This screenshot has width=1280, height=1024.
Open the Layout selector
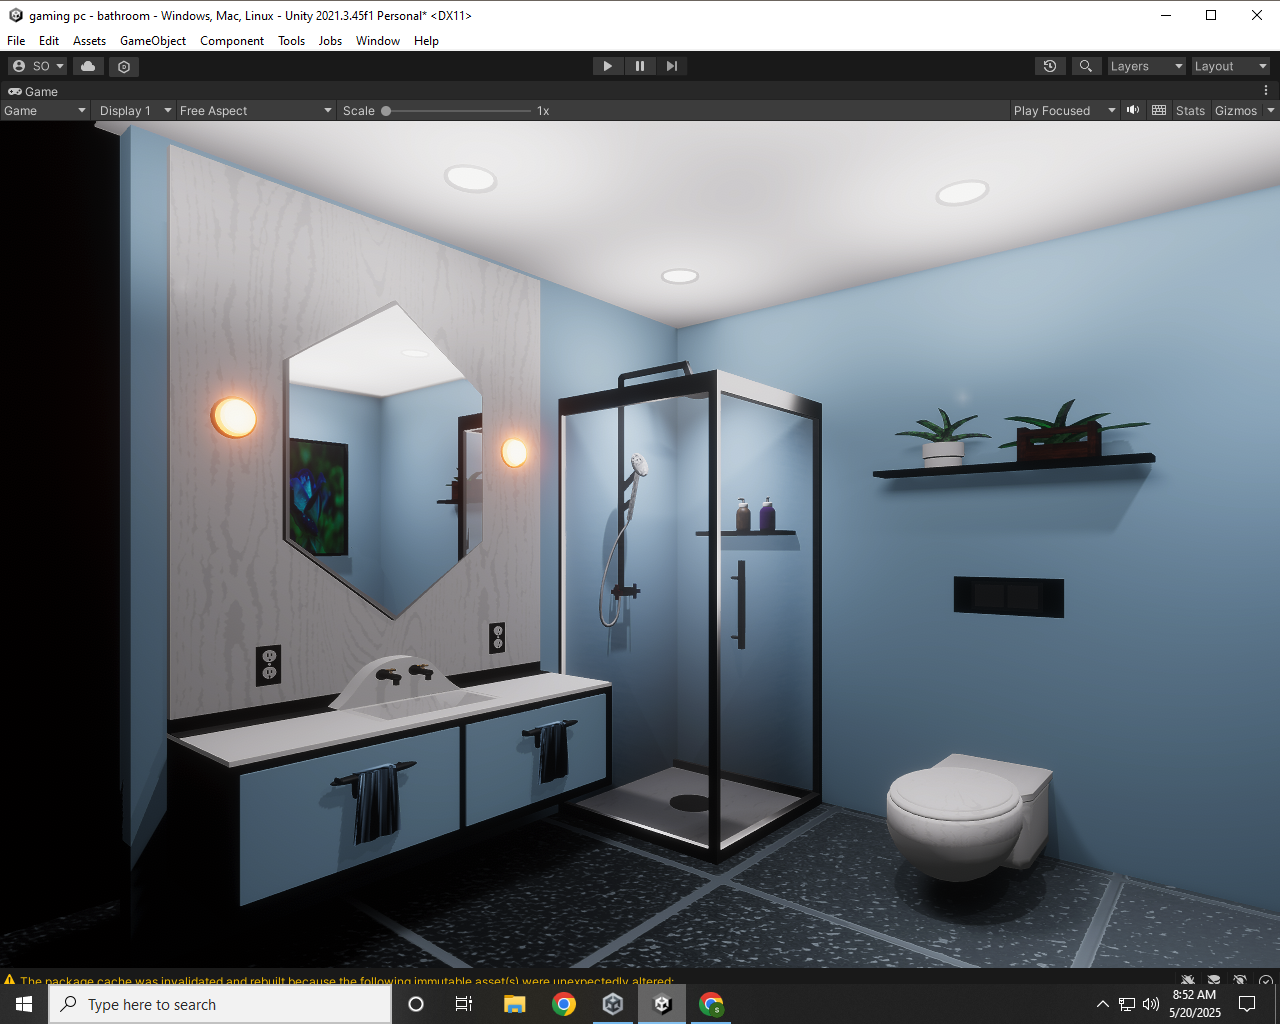click(1230, 65)
